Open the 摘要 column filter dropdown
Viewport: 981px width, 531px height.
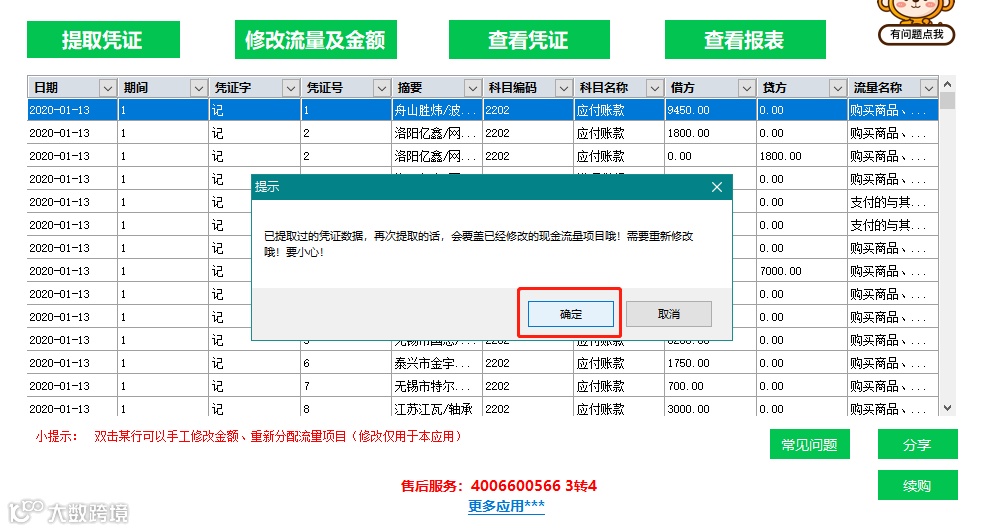coord(473,88)
